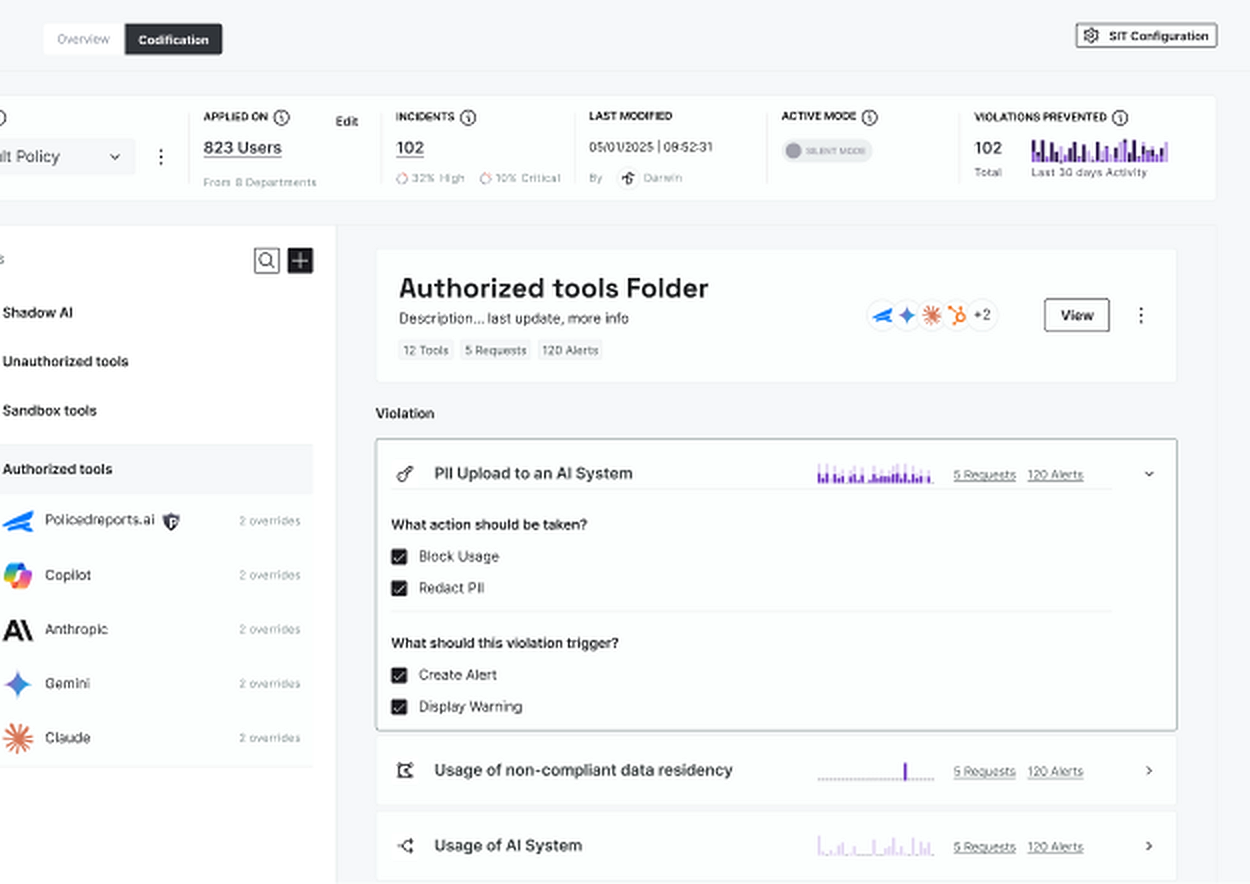Open 5 Requests in Usage of AI System row

click(x=984, y=847)
